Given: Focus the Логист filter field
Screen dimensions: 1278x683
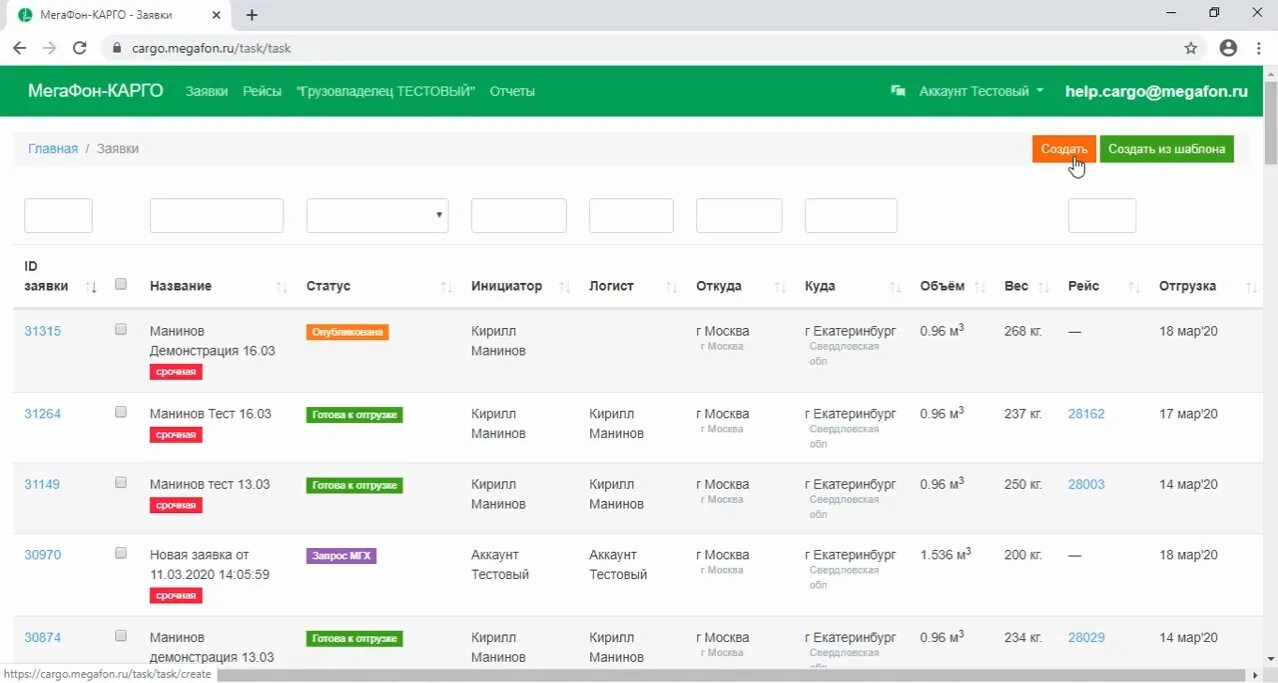Looking at the screenshot, I should click(x=631, y=215).
